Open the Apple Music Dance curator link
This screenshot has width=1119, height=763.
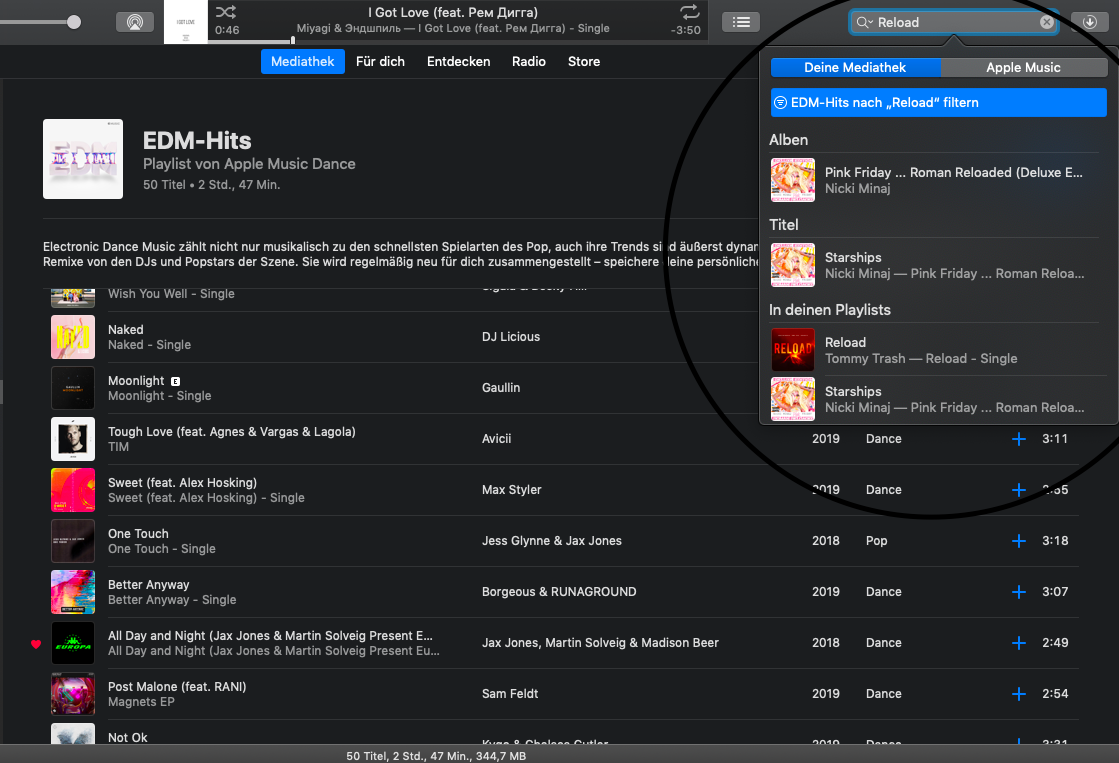coord(290,163)
